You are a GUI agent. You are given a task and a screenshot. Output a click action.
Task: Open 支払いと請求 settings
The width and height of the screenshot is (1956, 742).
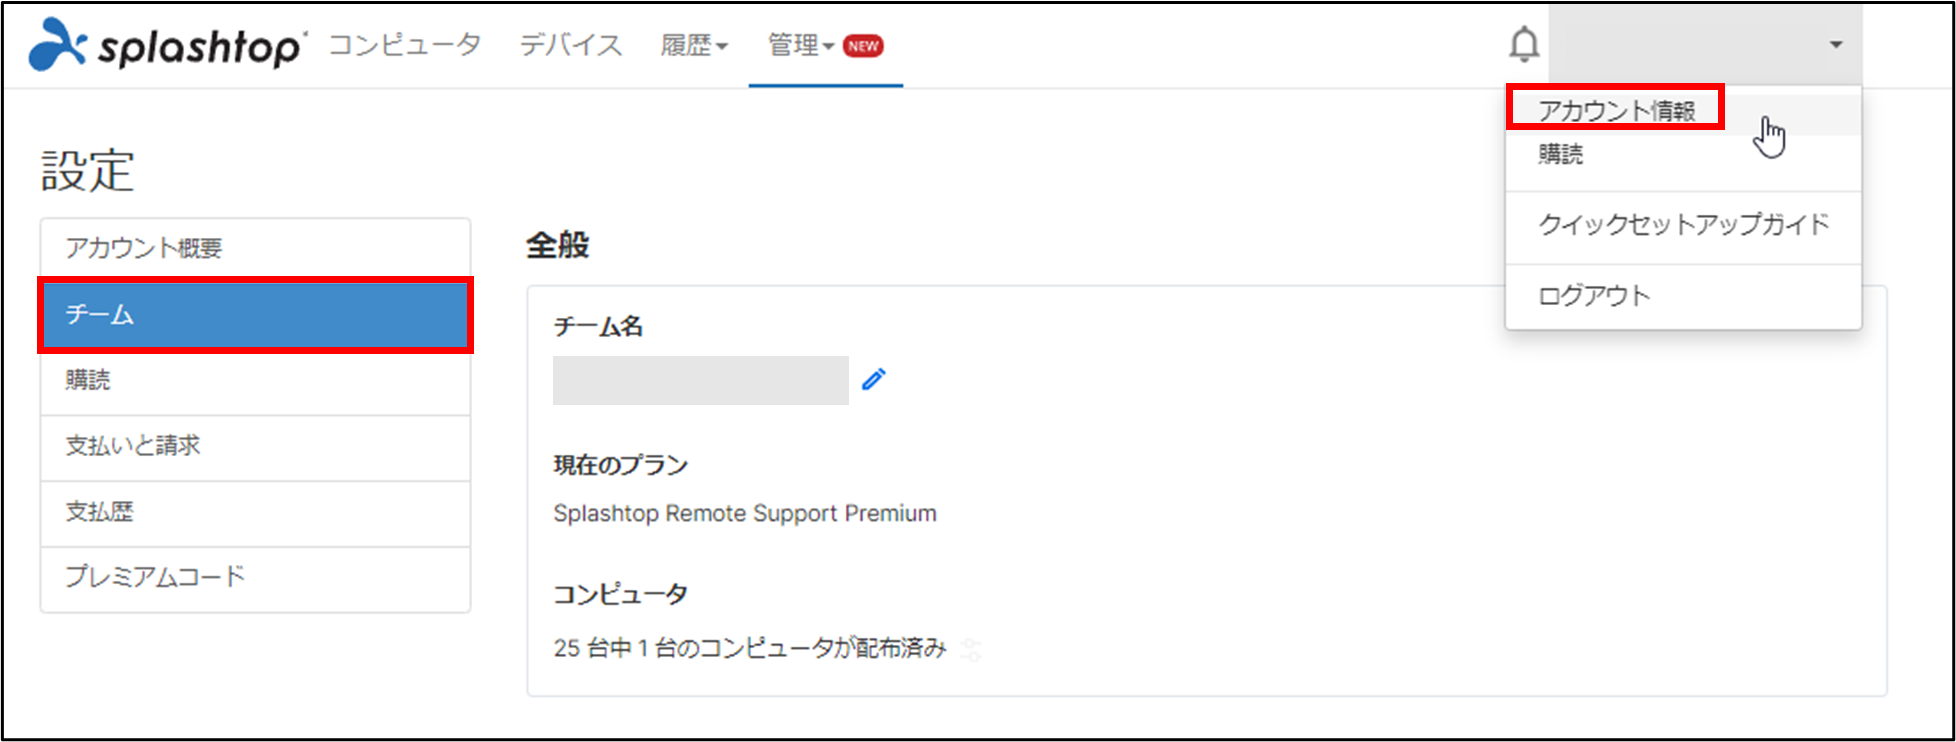tap(133, 447)
